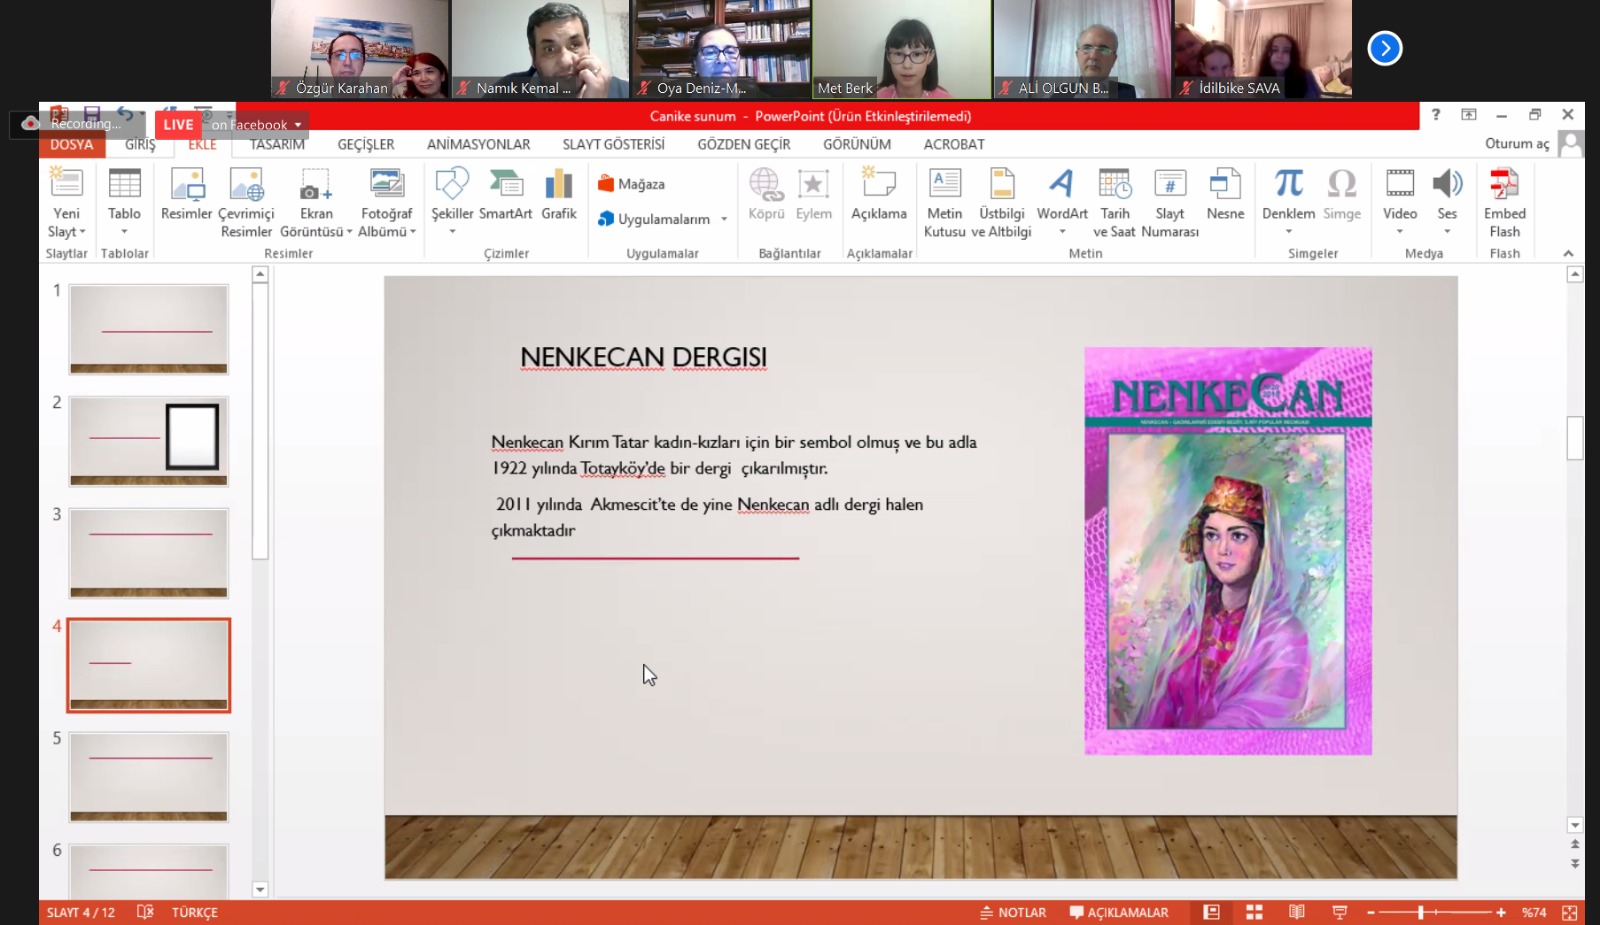Open ribbon display options

pos(1469,115)
